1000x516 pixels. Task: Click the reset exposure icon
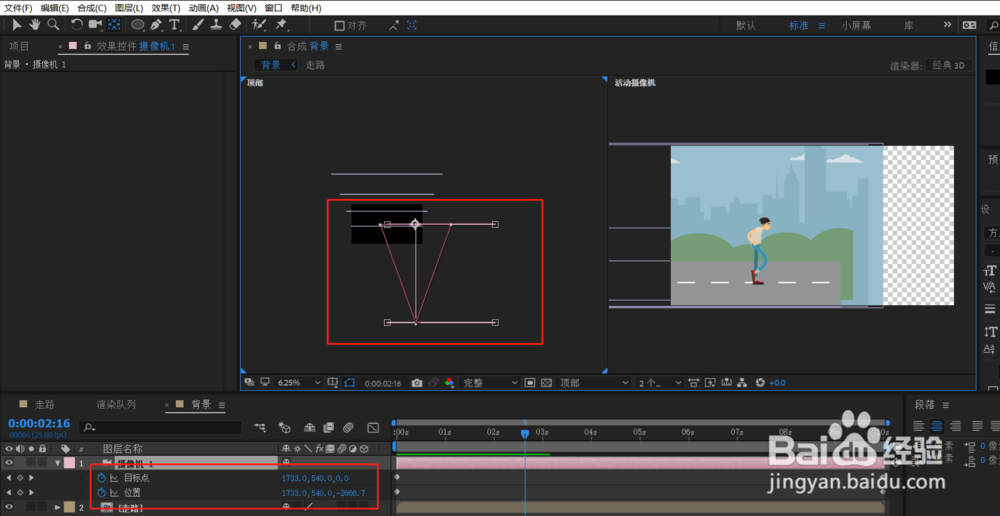(760, 383)
